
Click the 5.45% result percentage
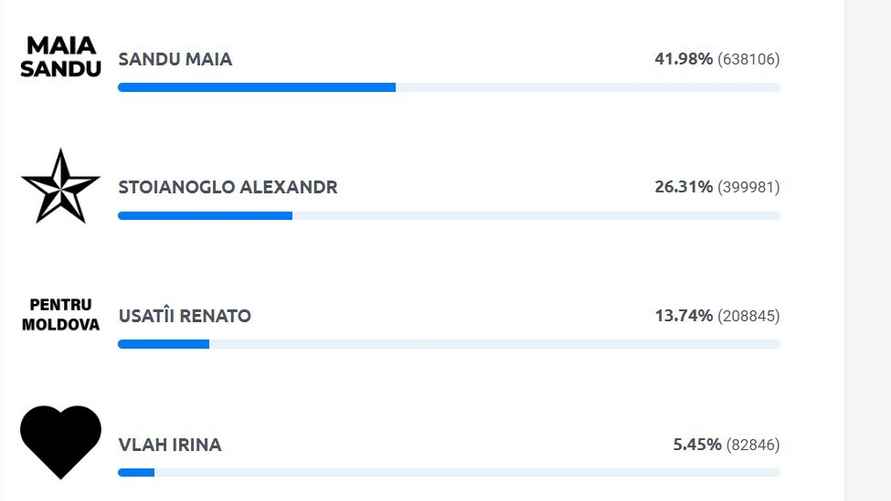(x=697, y=444)
